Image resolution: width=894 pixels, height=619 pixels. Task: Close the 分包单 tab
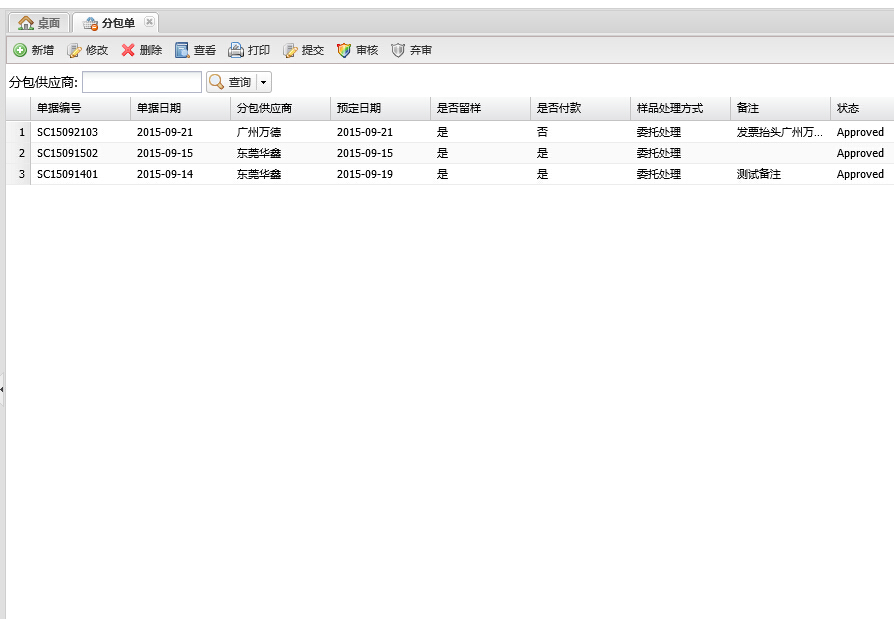click(x=149, y=22)
